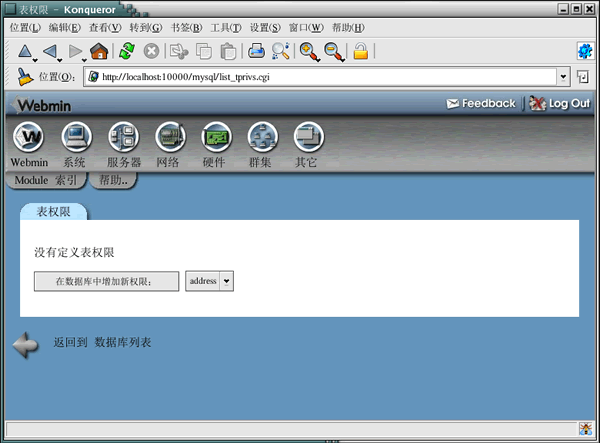Image resolution: width=600 pixels, height=443 pixels.
Task: Click the status bar bug icon
Action: coord(585,429)
